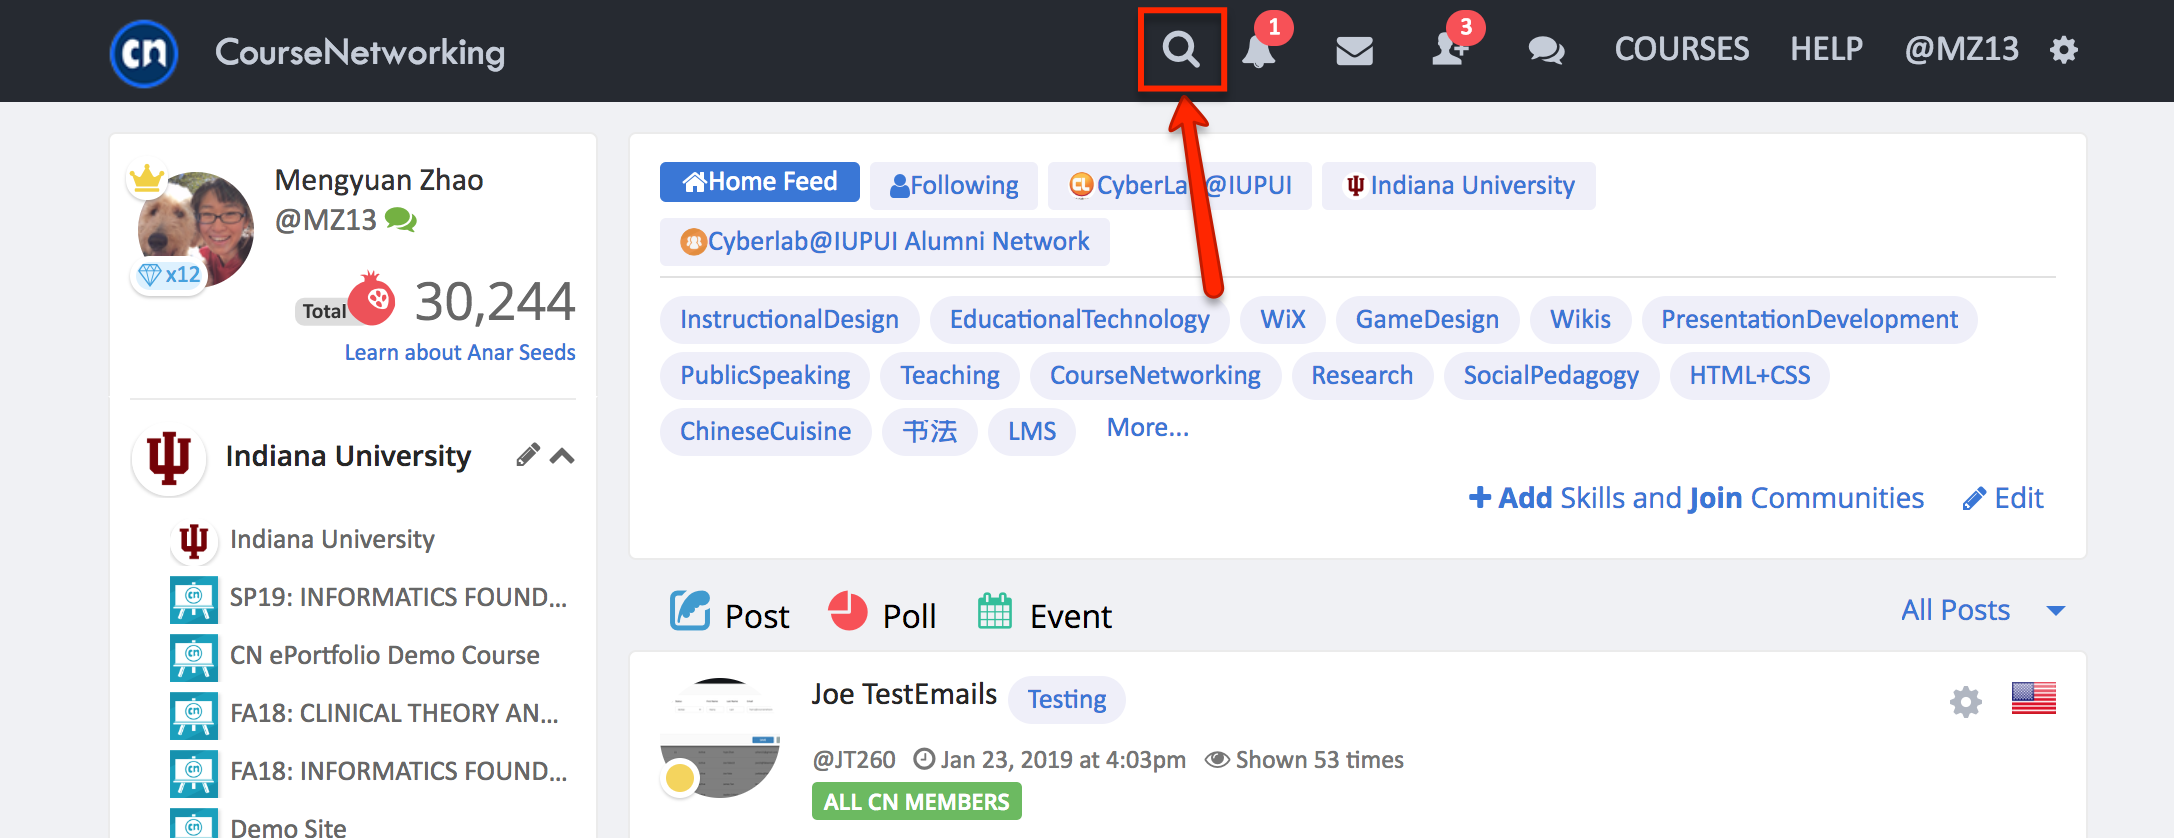Open the search magnifier icon
Image resolution: width=2174 pixels, height=838 pixels.
click(x=1181, y=49)
